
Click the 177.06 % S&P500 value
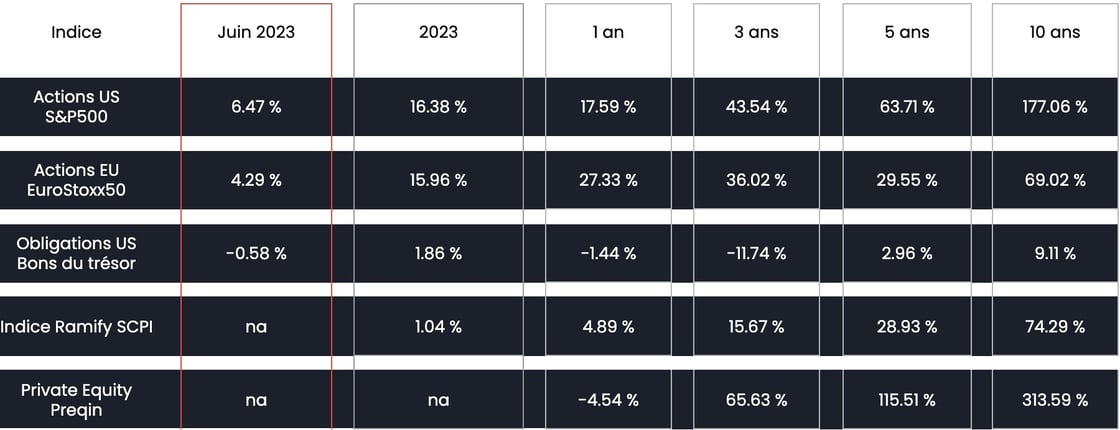1055,107
